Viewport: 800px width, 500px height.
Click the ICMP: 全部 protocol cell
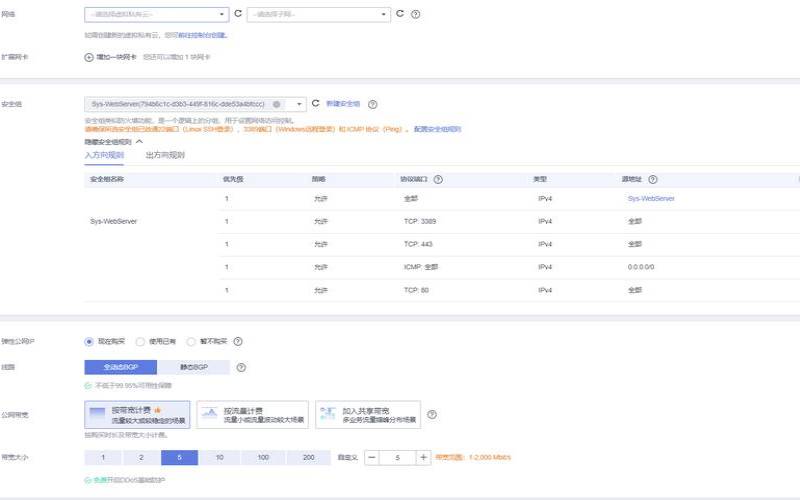[x=421, y=267]
